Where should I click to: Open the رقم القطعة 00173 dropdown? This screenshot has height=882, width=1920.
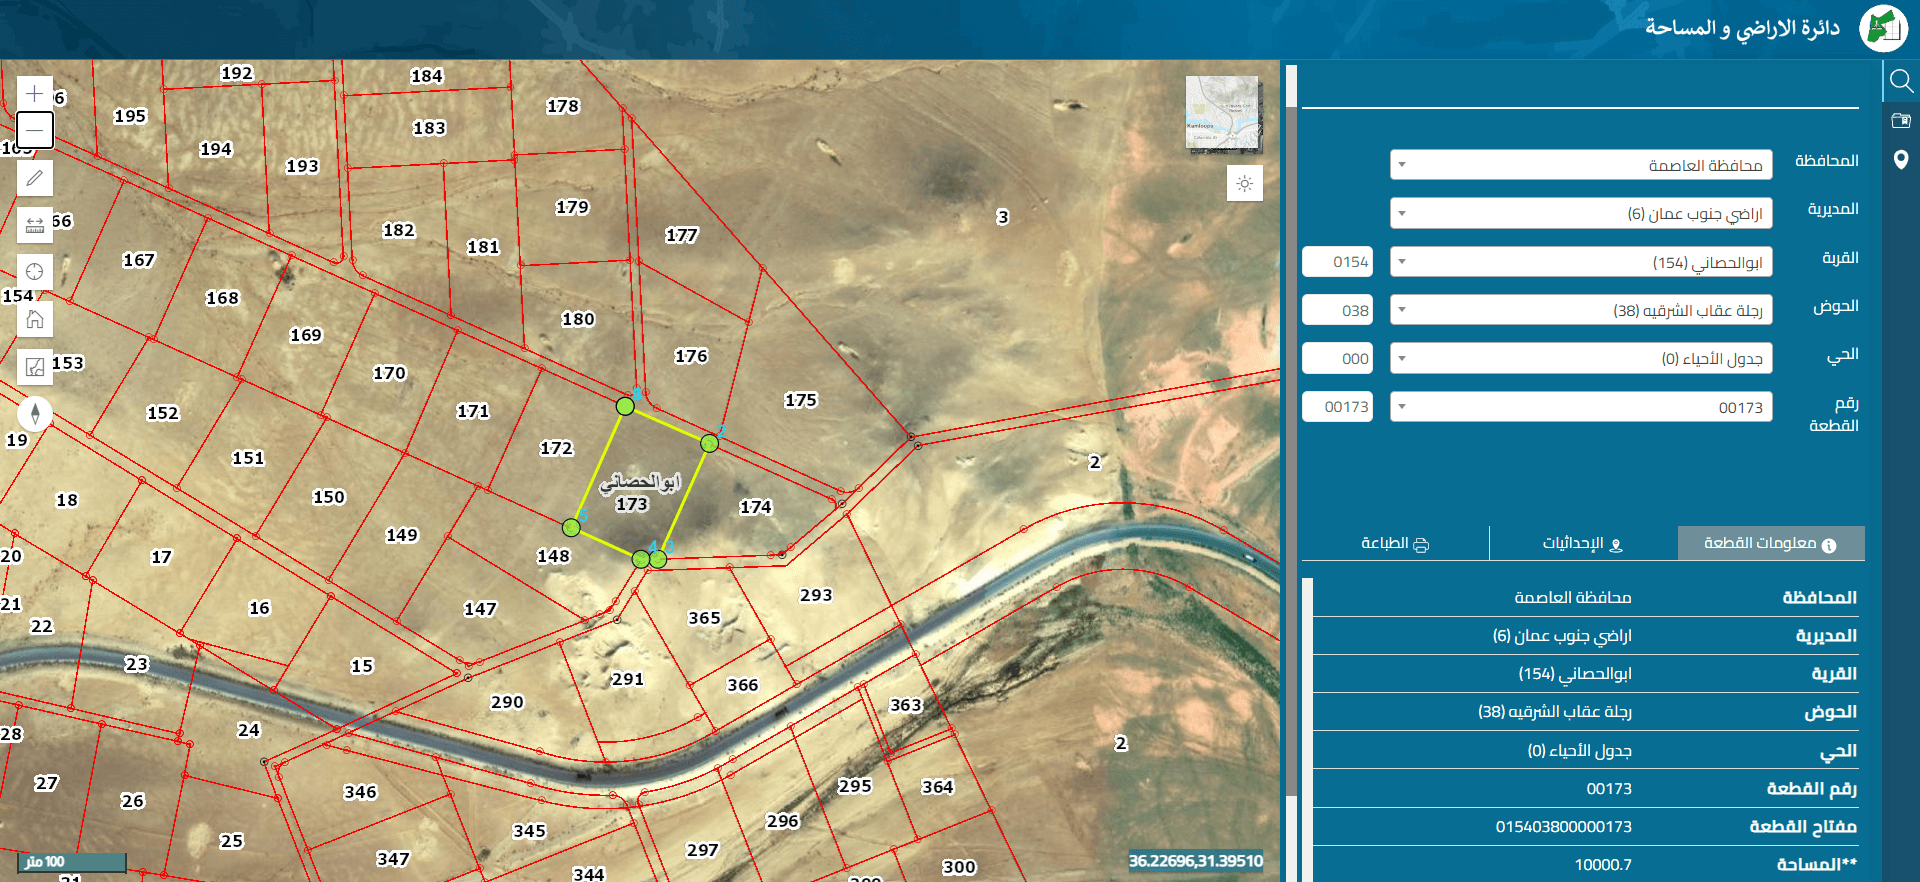[1581, 407]
